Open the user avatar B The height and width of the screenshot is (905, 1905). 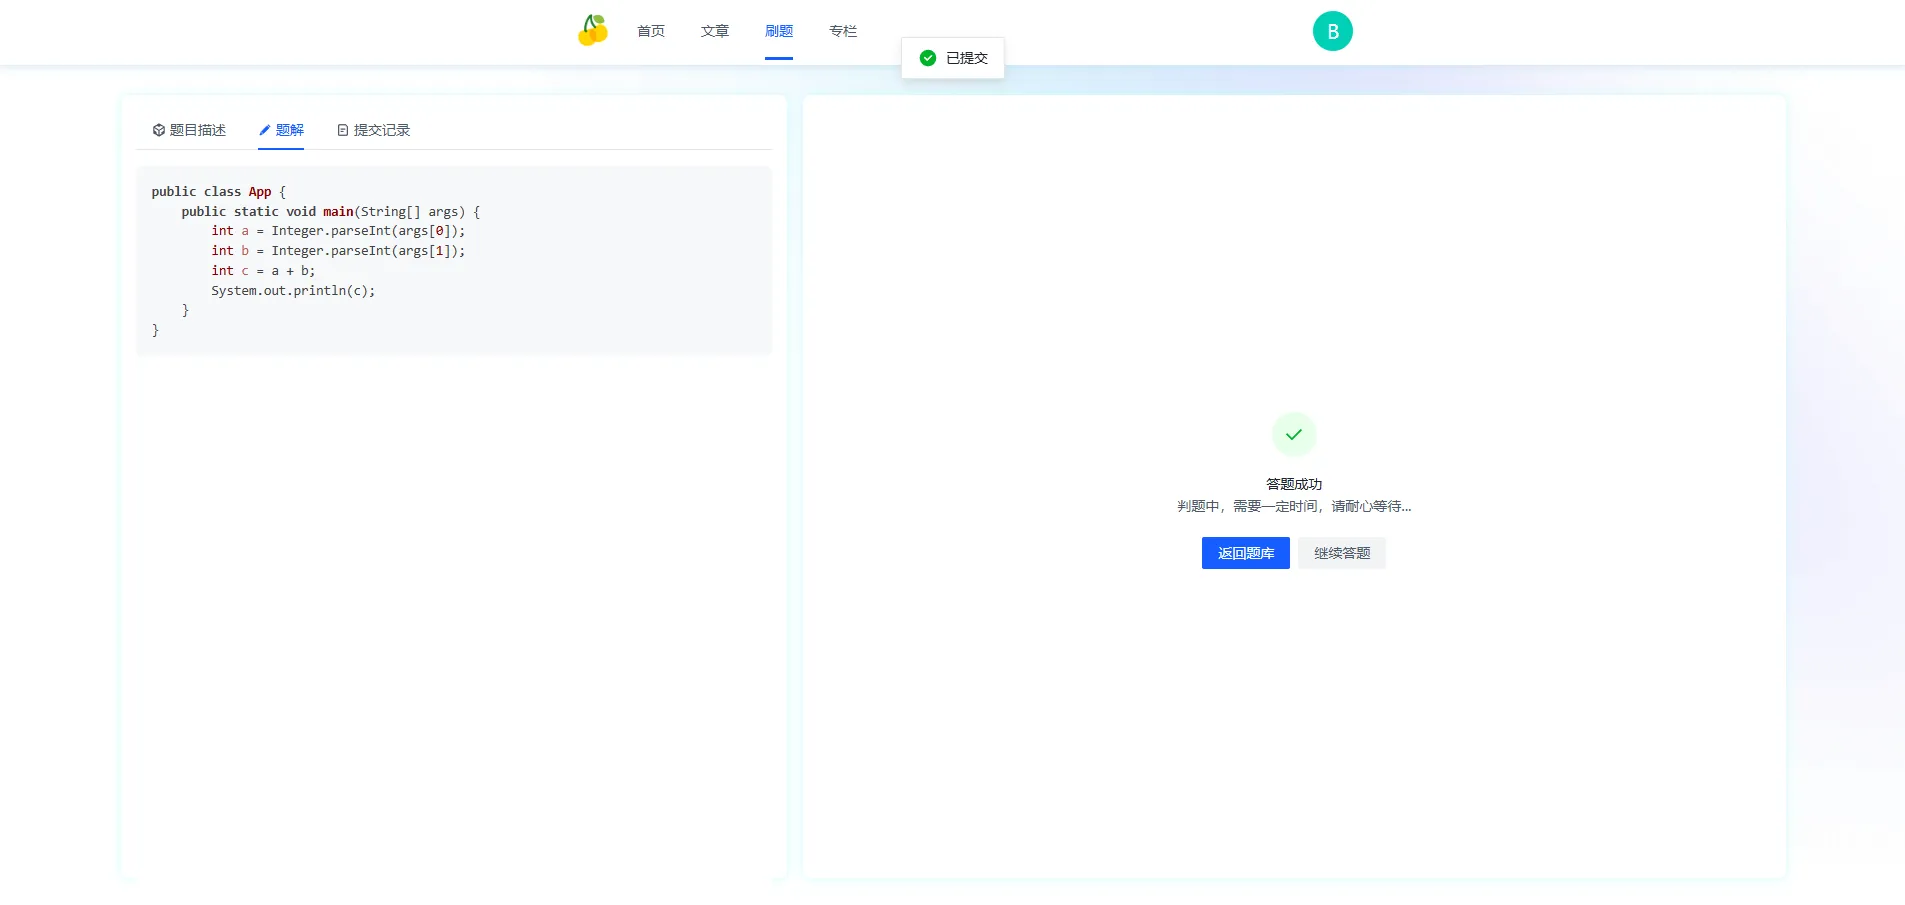tap(1332, 31)
